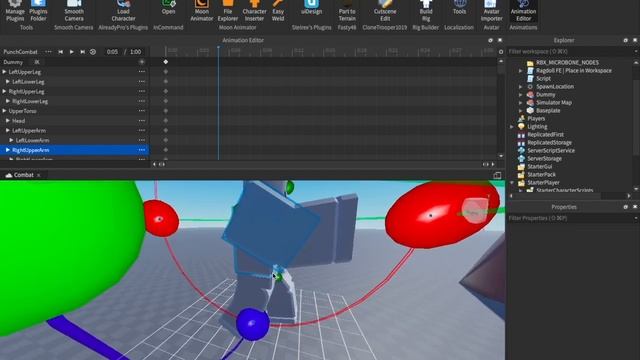Skip forward to next keyframe
Screen dimensions: 640x360
[x=82, y=52]
